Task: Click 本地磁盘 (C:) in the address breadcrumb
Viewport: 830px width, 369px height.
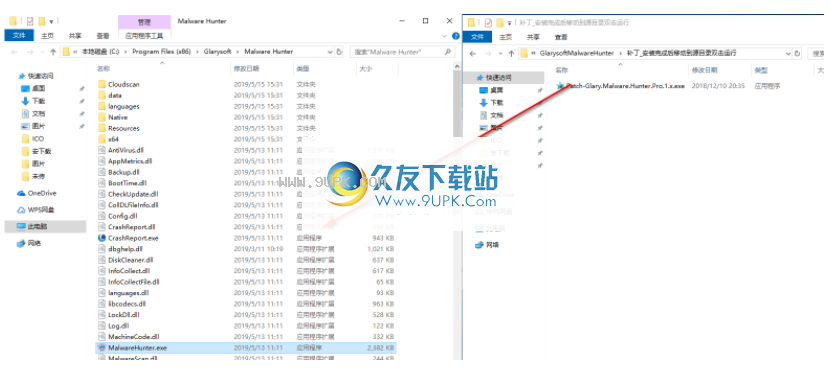Action: click(100, 52)
